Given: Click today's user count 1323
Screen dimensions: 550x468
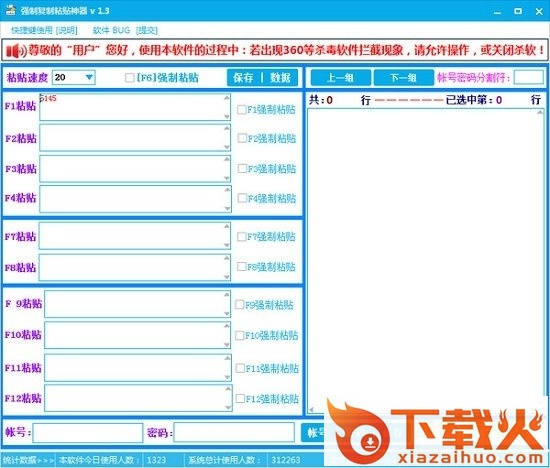Looking at the screenshot, I should tap(156, 460).
